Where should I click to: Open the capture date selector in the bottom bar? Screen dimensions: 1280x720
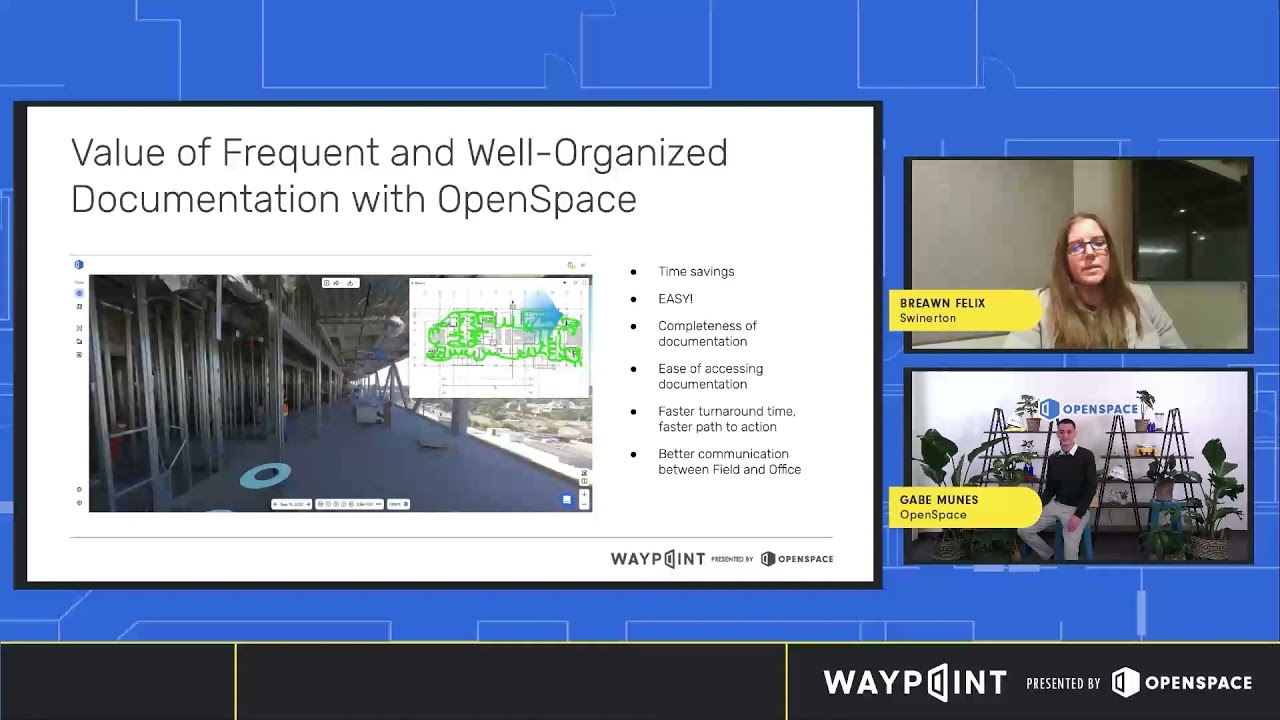[292, 504]
